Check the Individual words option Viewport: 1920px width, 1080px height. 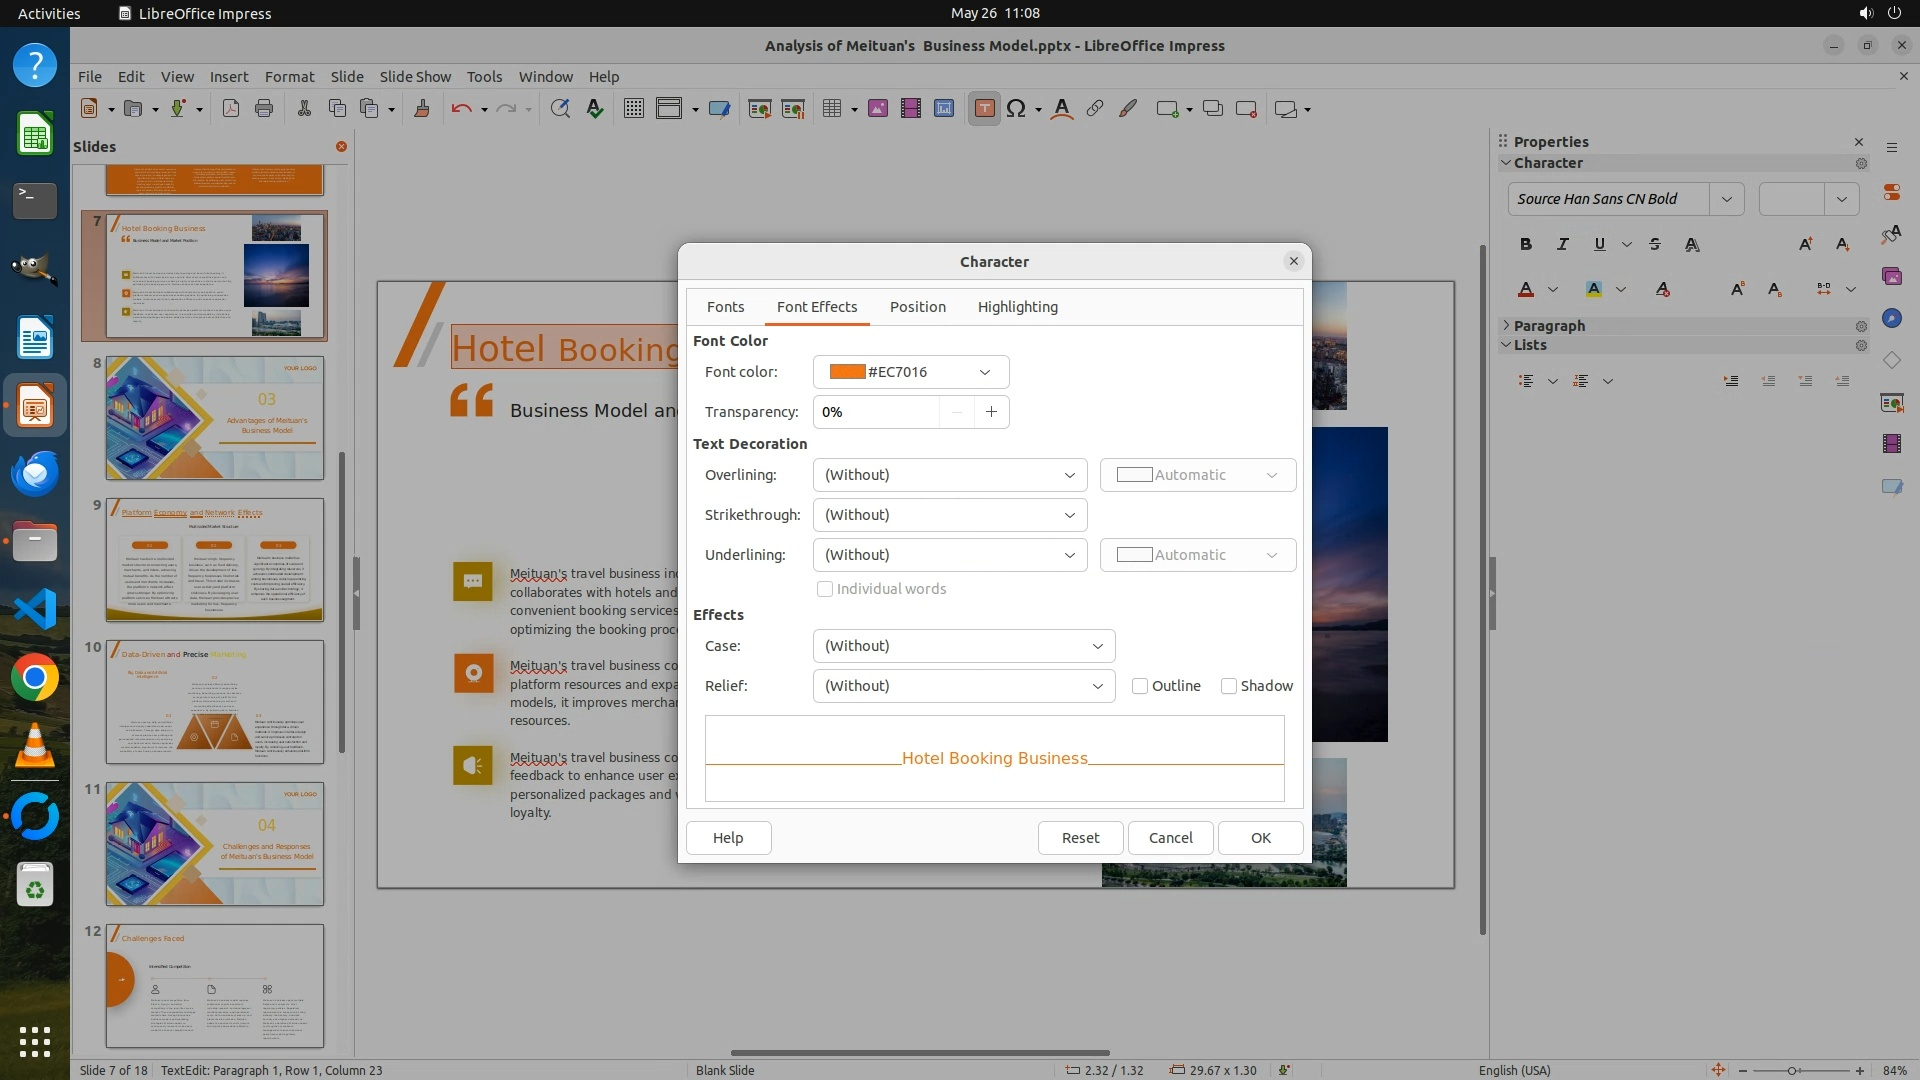coord(825,589)
